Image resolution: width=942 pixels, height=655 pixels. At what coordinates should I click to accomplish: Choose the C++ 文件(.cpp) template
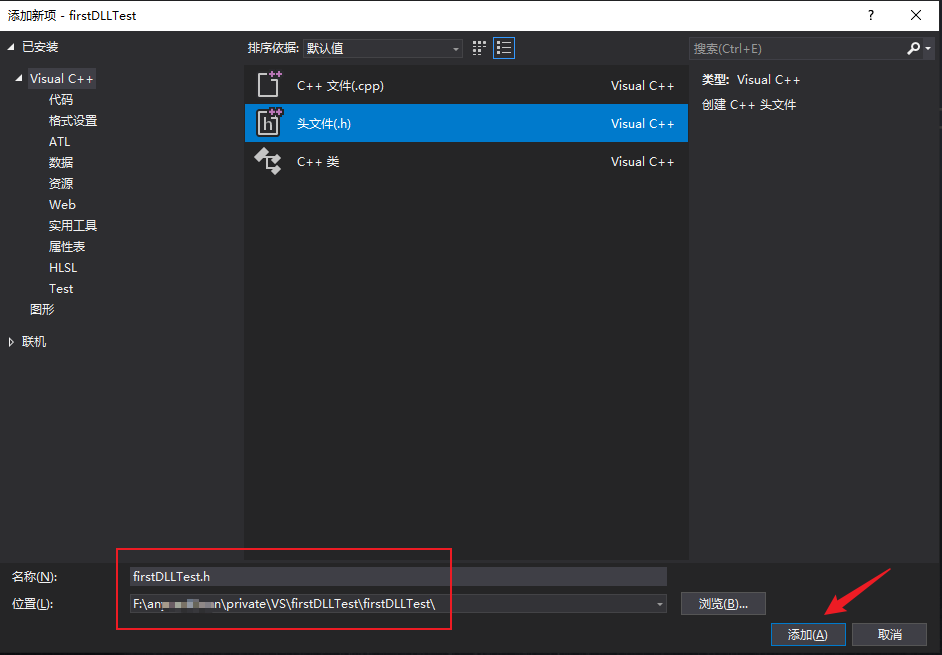coord(466,85)
